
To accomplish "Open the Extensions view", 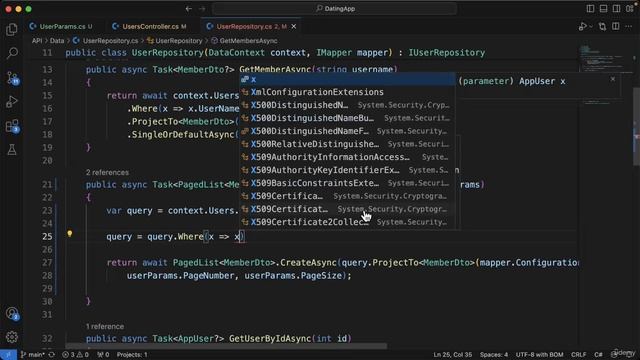I will (x=12, y=126).
